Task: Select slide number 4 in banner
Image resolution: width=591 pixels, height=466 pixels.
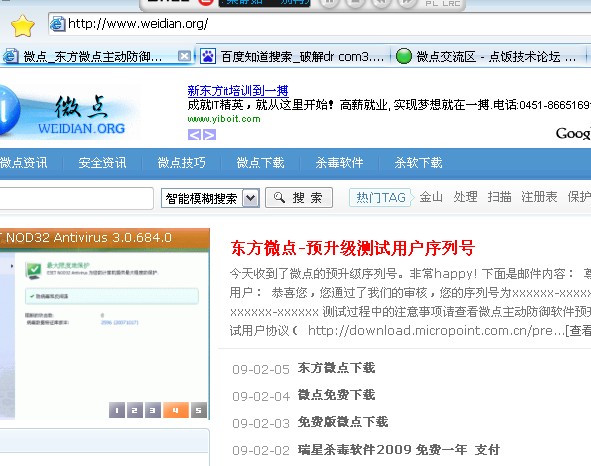Action: (x=176, y=410)
